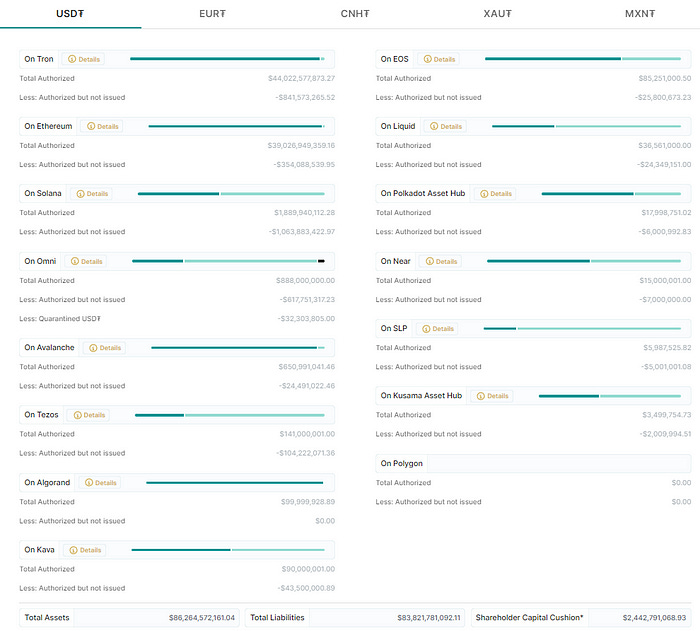The width and height of the screenshot is (700, 631).
Task: Click Algorand total $99,999,928.89
Action: click(308, 502)
